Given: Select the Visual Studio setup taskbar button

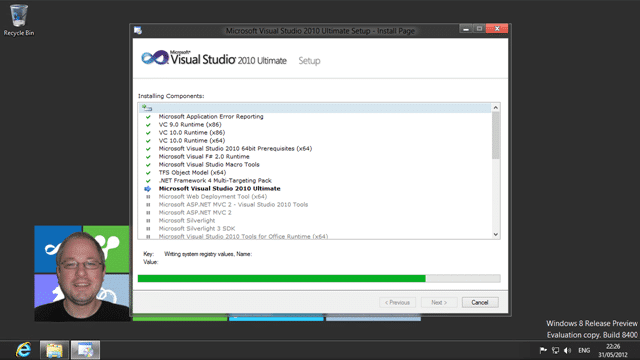Looking at the screenshot, I should tap(85, 350).
